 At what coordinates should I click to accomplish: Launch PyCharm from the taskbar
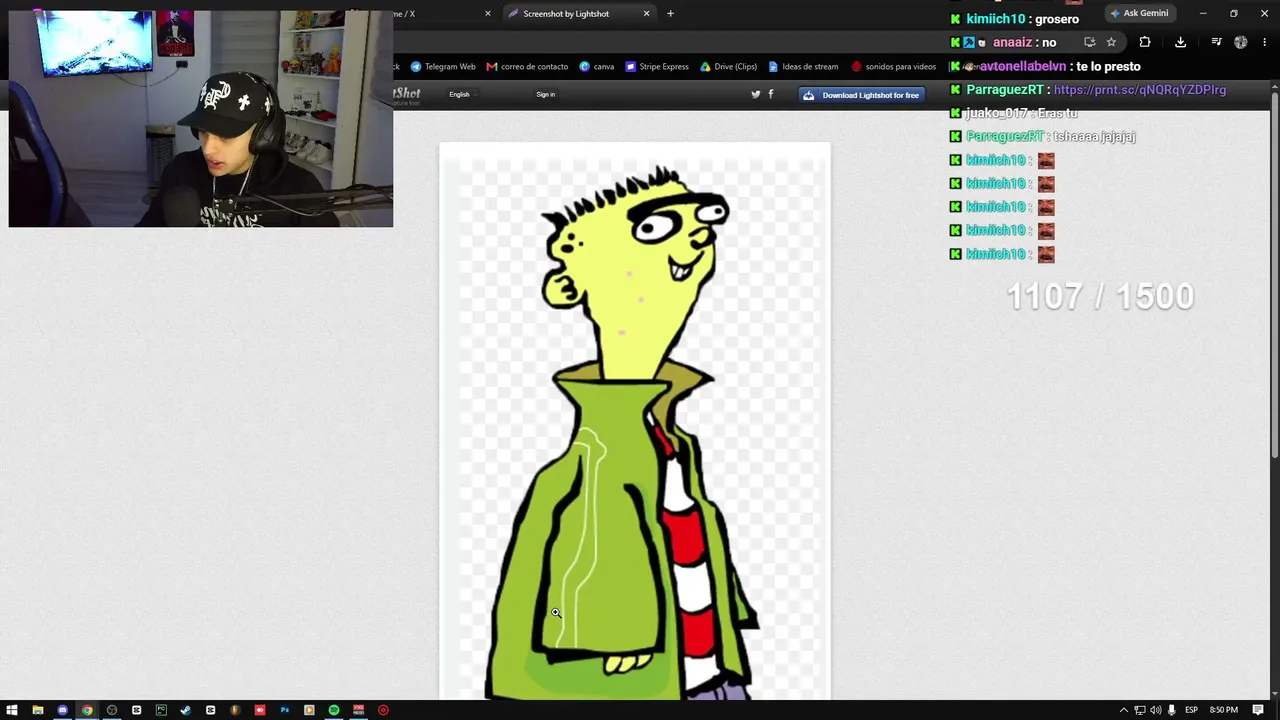(161, 710)
